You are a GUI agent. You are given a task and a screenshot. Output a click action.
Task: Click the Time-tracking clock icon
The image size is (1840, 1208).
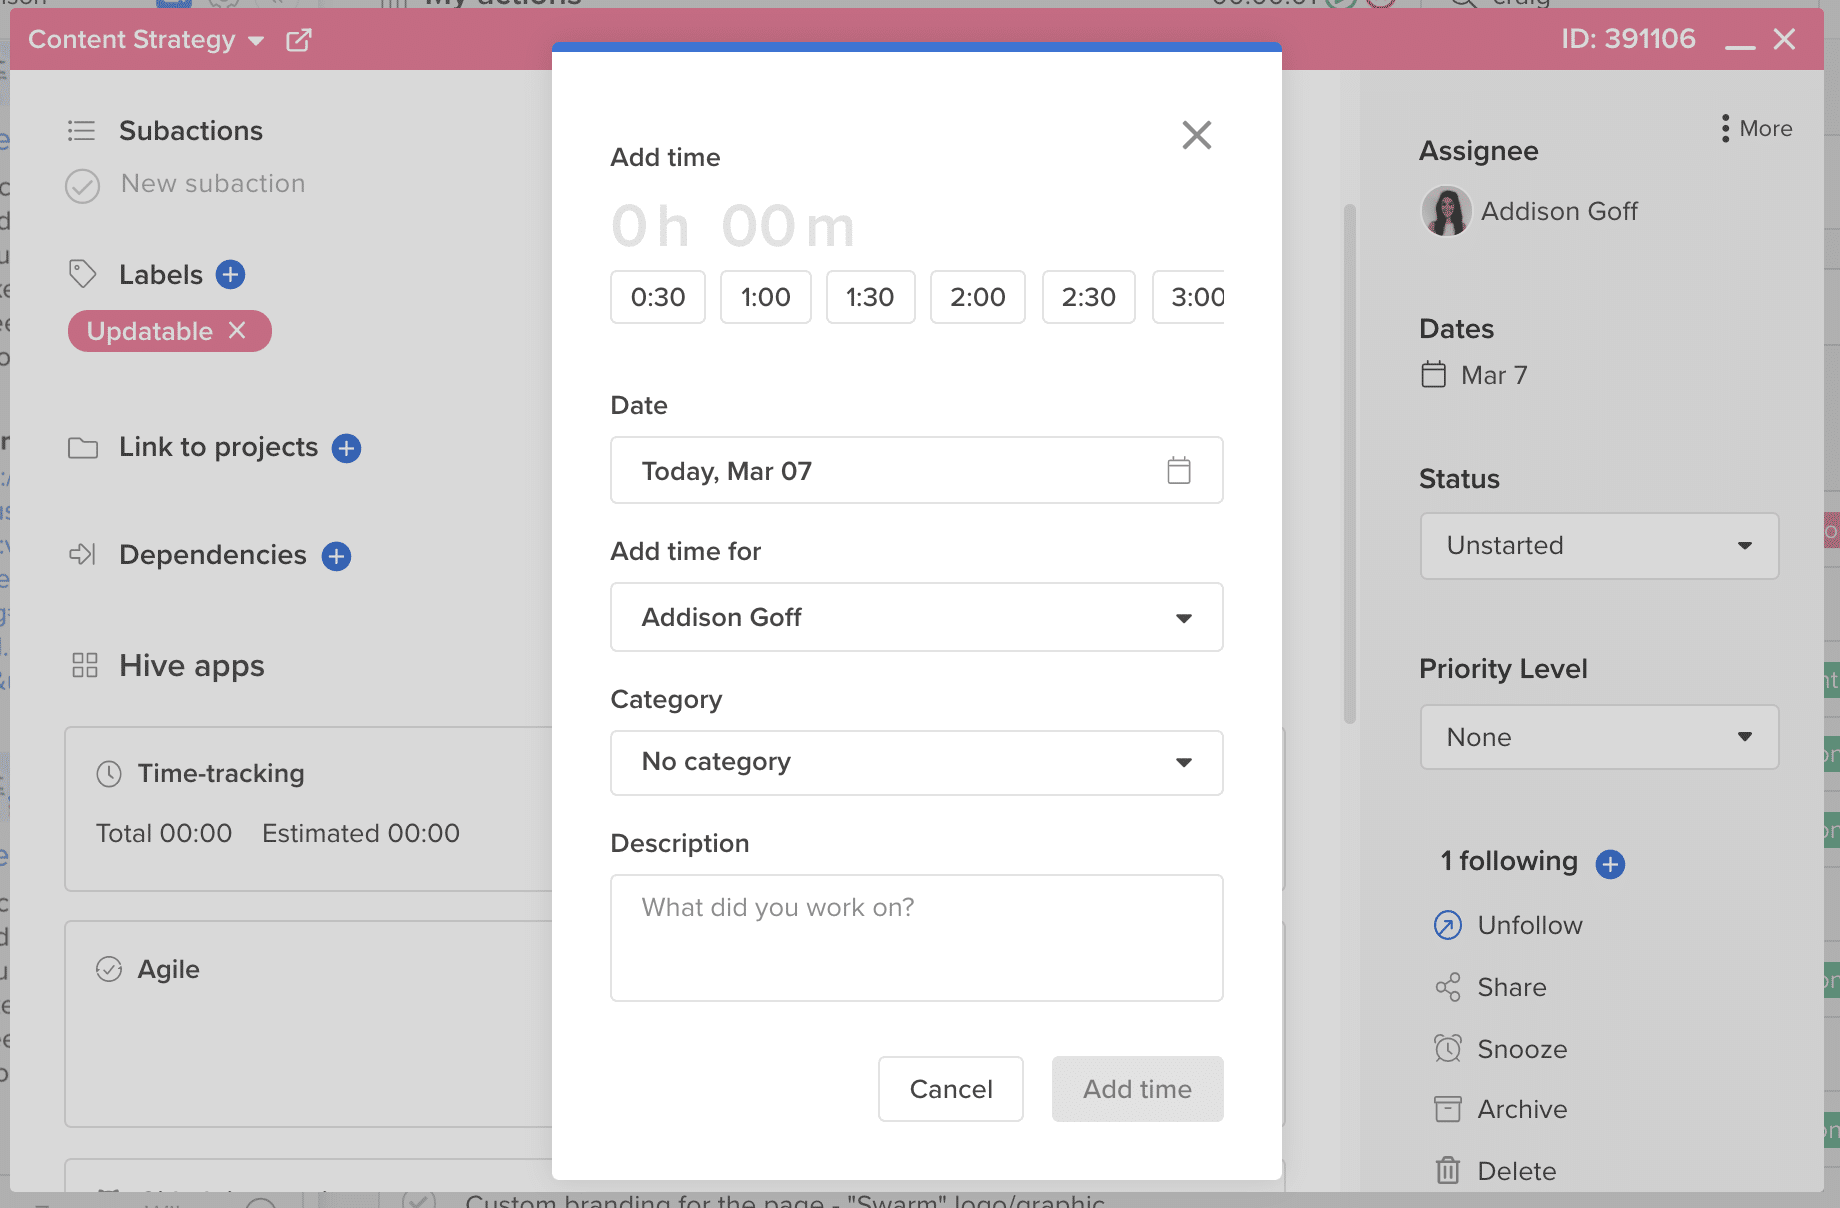coord(108,772)
